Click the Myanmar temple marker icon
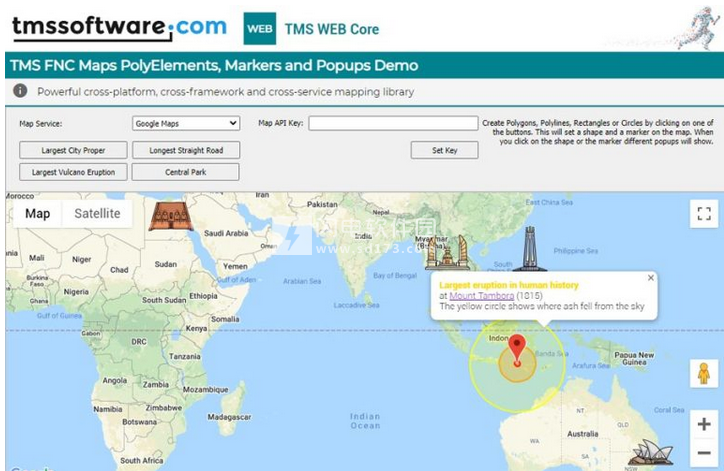This screenshot has width=724, height=471. click(446, 252)
